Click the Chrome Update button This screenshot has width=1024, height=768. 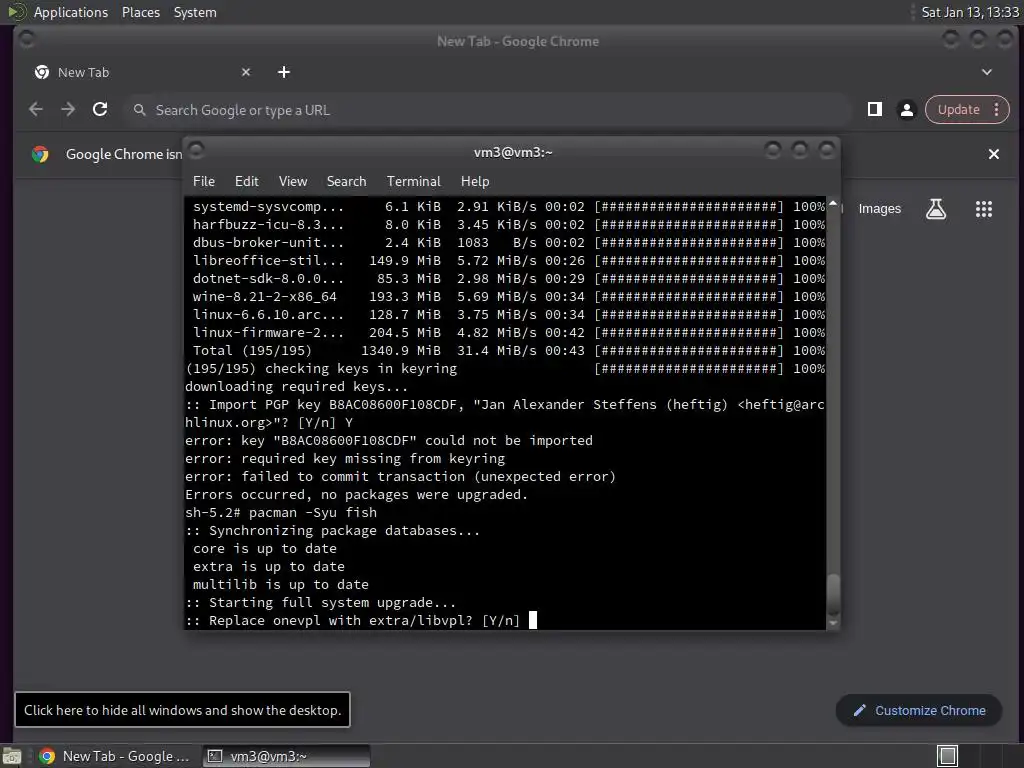coord(958,110)
